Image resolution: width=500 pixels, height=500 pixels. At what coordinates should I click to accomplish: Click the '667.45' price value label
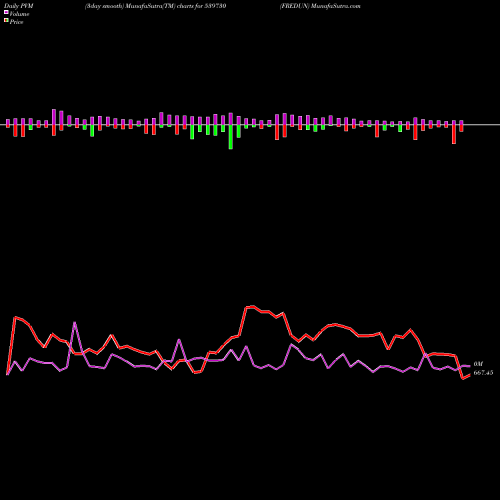tap(483, 373)
